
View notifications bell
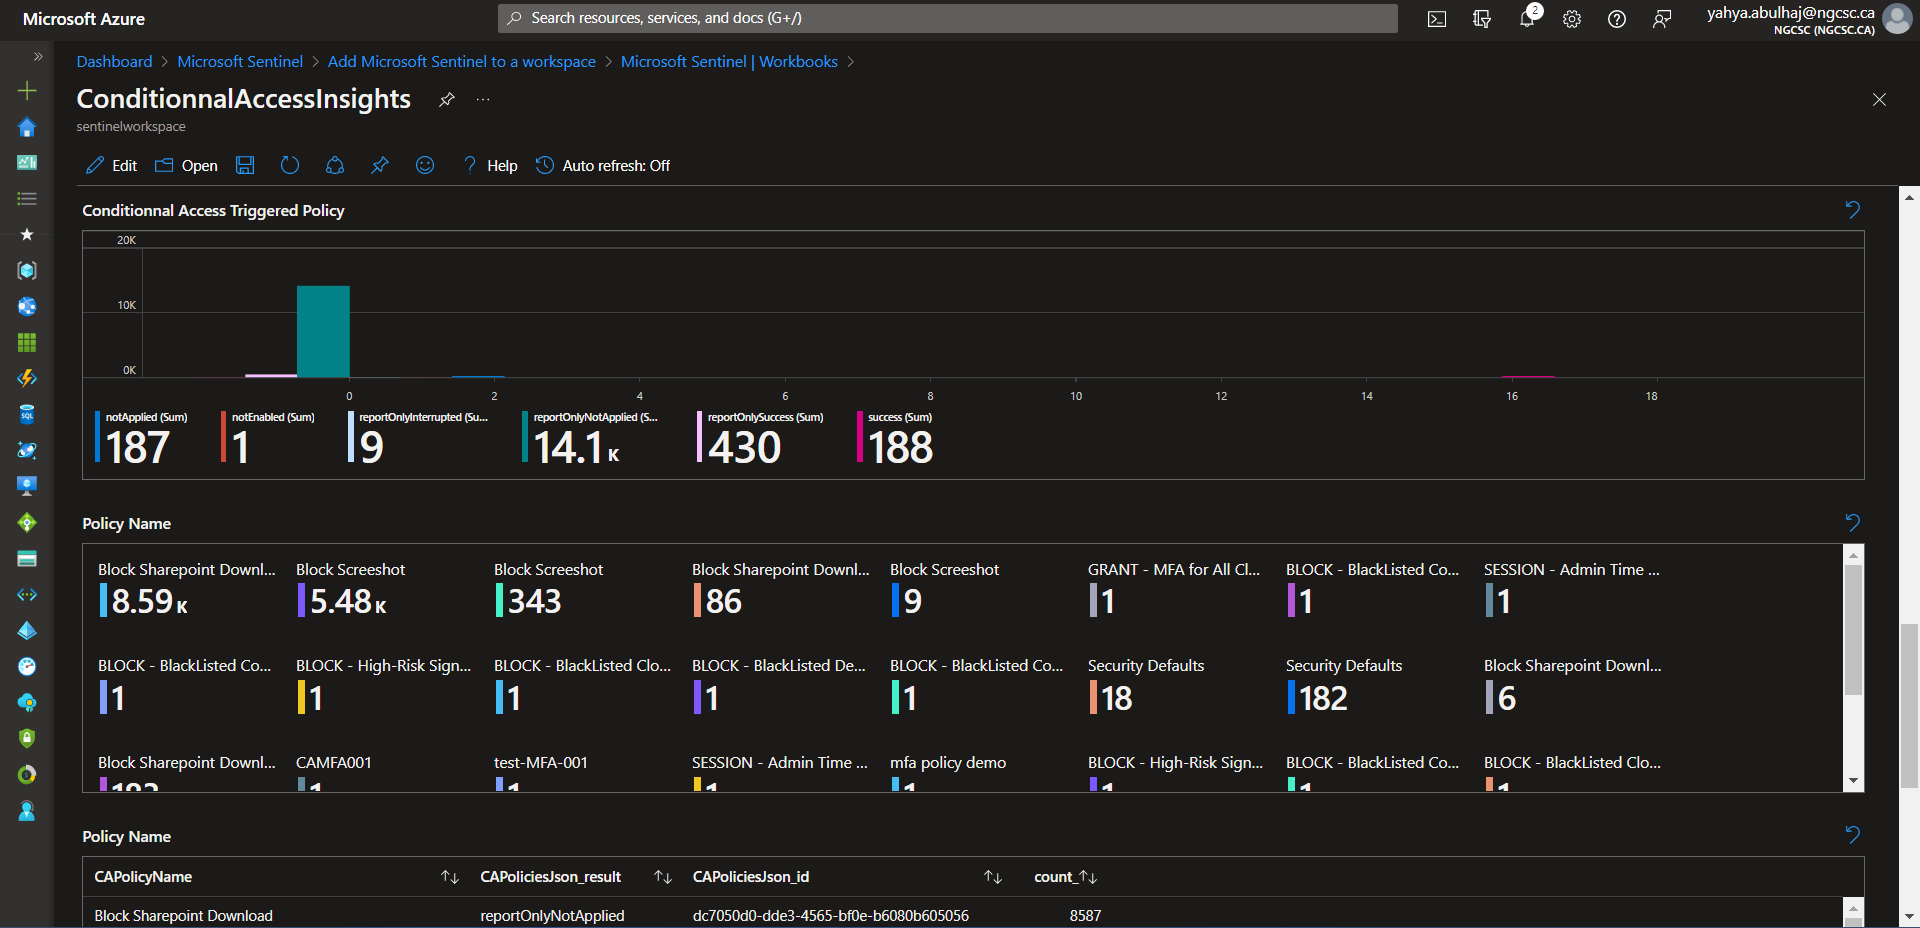(1527, 19)
